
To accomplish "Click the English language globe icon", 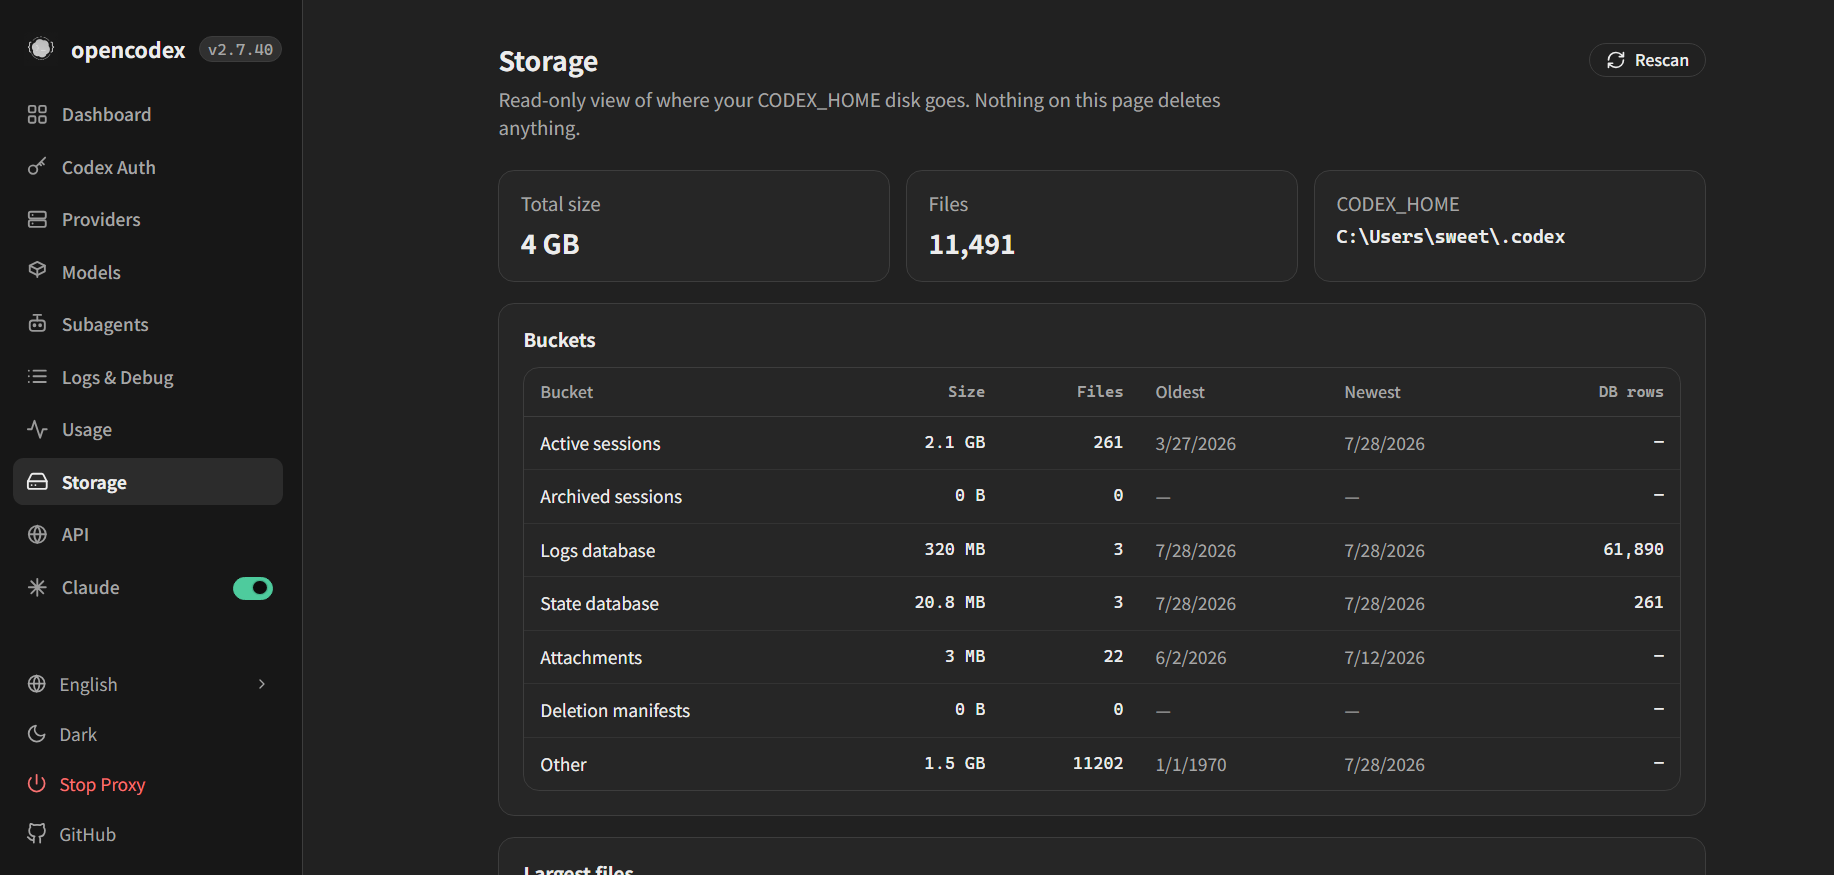I will pyautogui.click(x=37, y=684).
